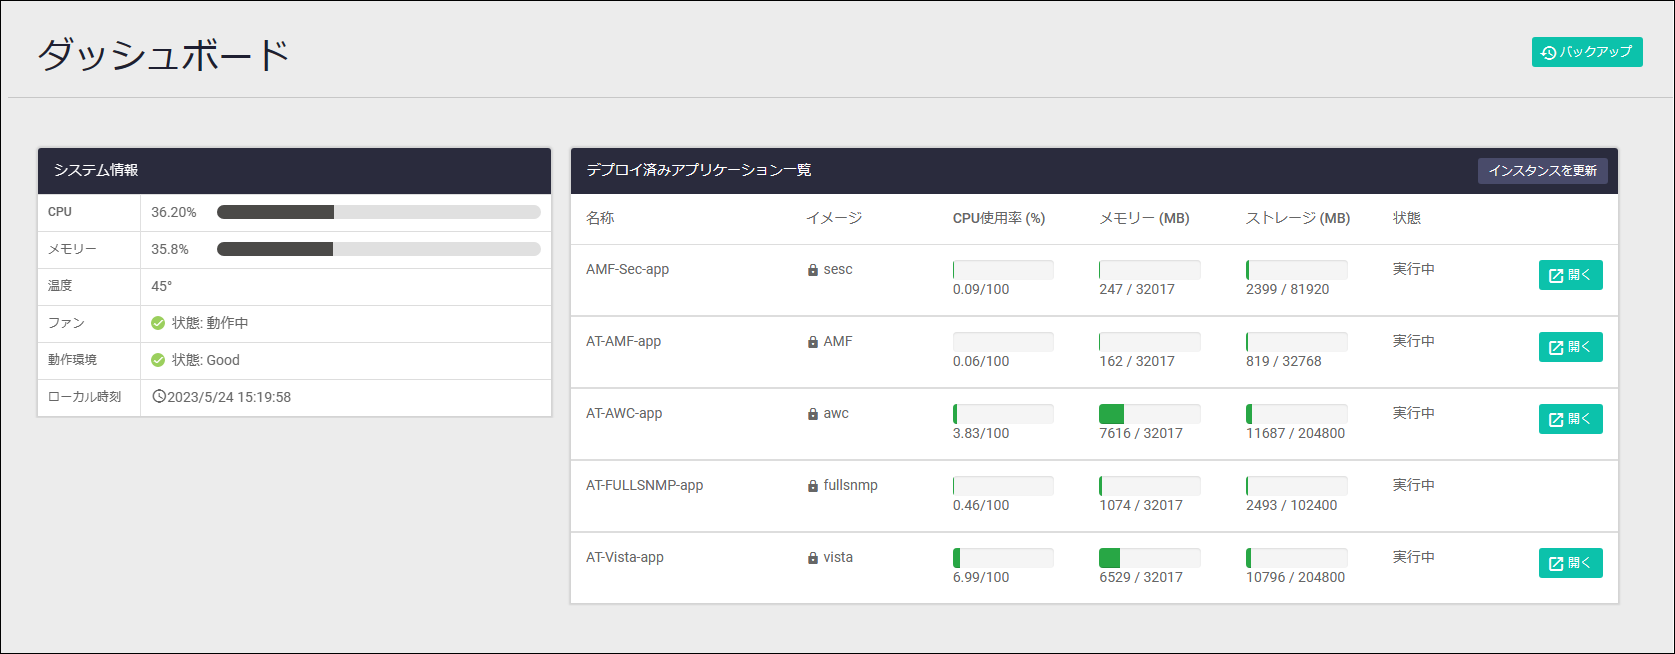Image resolution: width=1675 pixels, height=654 pixels.
Task: Click the 状態 column header
Action: [1407, 218]
